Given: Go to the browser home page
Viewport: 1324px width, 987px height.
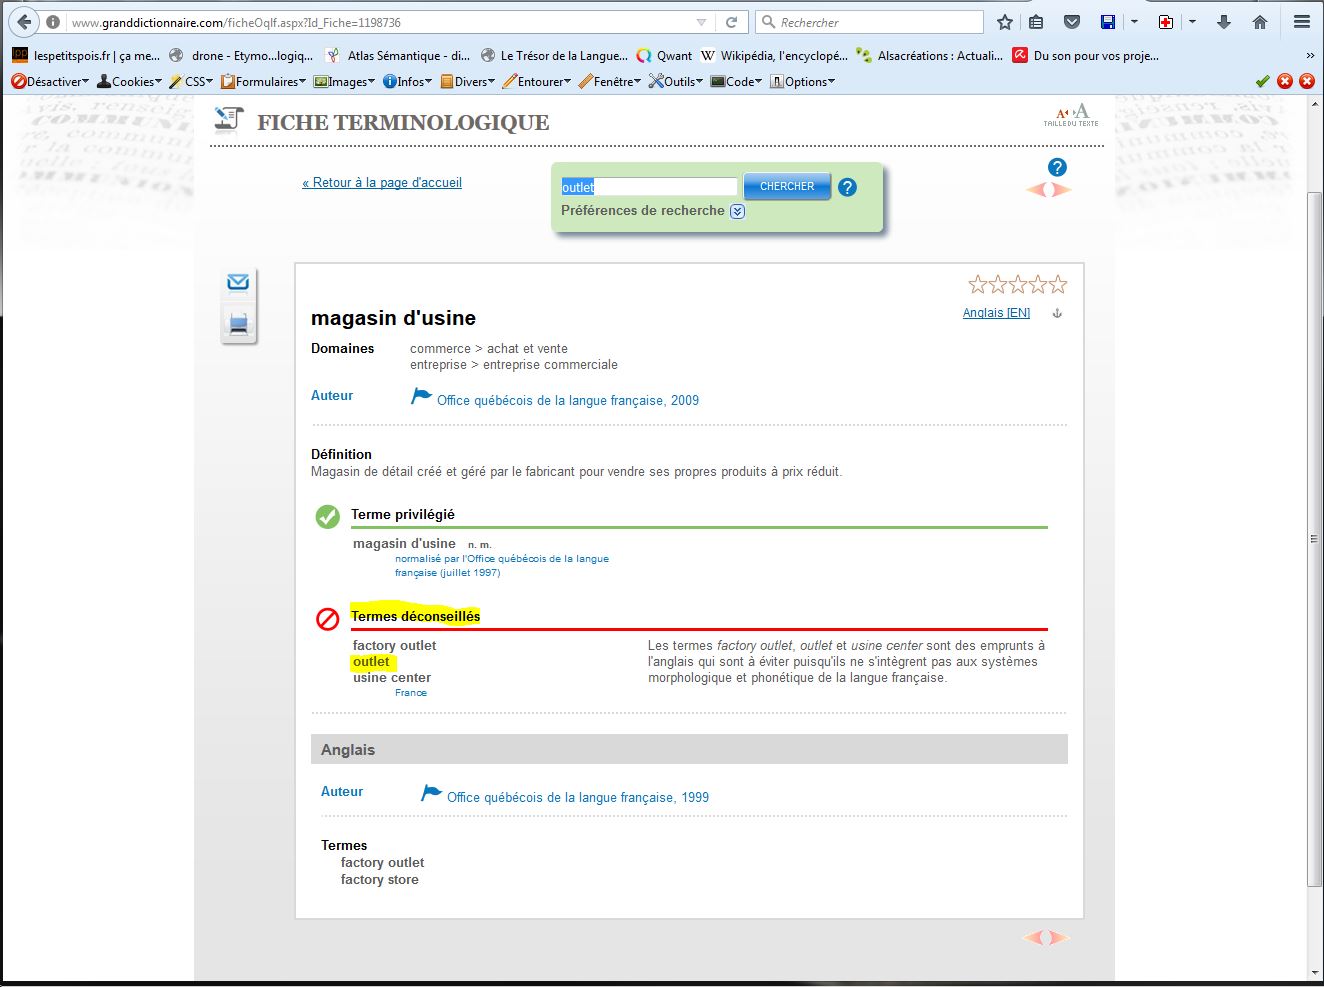Looking at the screenshot, I should tap(1260, 22).
